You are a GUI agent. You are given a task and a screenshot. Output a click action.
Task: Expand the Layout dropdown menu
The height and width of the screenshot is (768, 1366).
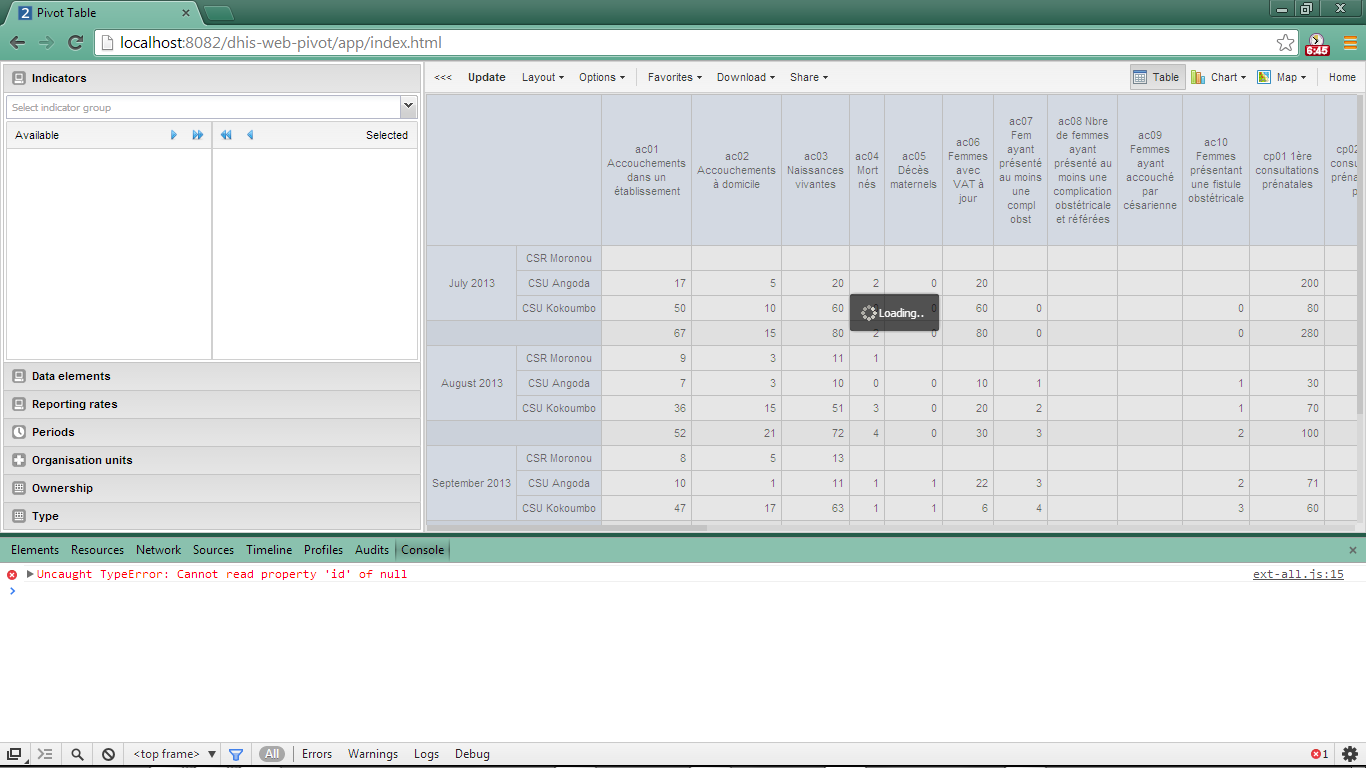coord(542,77)
